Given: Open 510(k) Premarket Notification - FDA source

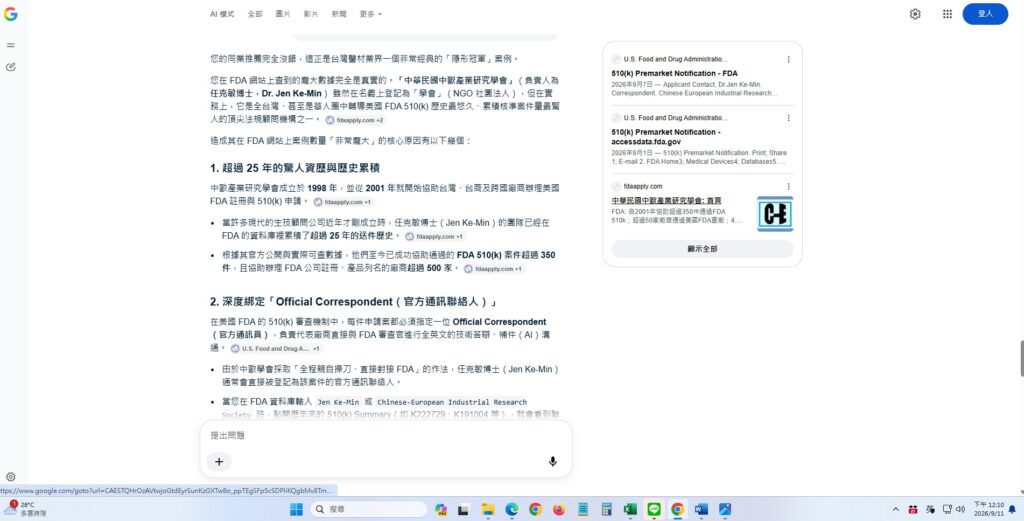Looking at the screenshot, I should point(675,74).
